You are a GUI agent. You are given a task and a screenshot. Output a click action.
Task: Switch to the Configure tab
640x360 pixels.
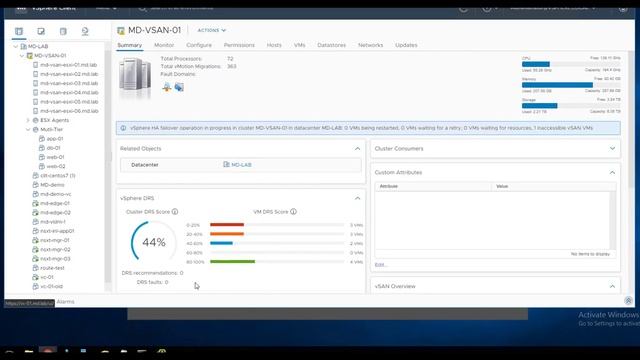199,45
